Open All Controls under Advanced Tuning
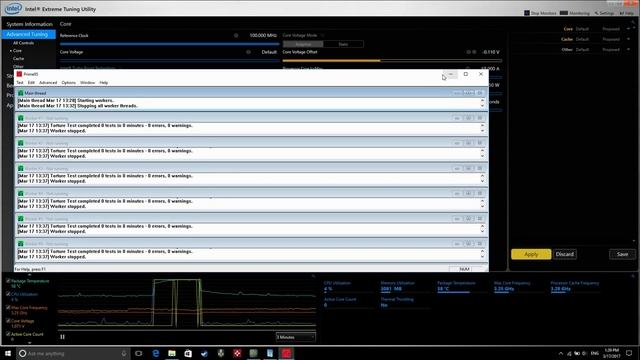 23,43
